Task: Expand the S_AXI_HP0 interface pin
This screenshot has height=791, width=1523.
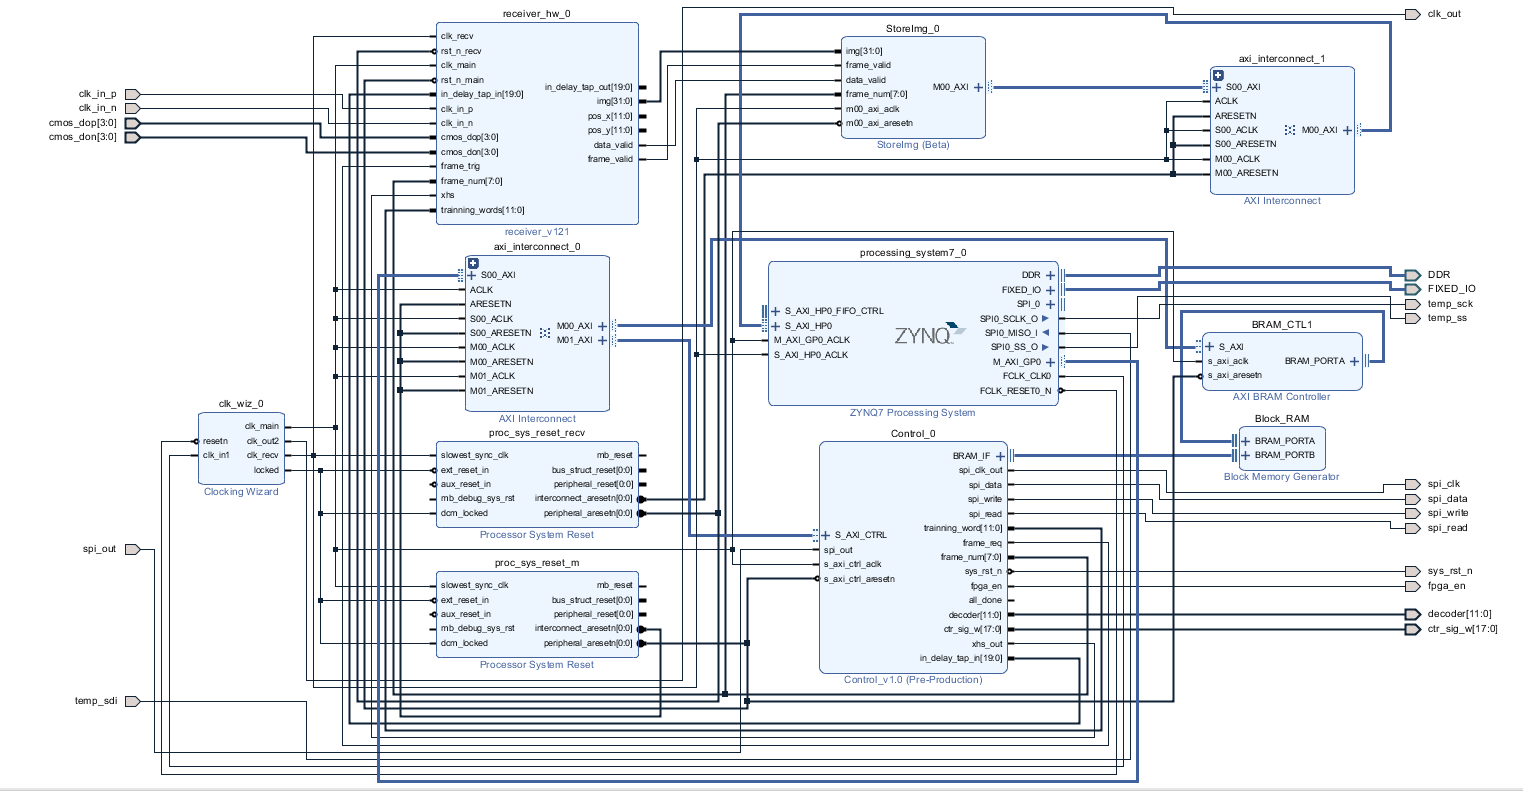Action: [776, 326]
